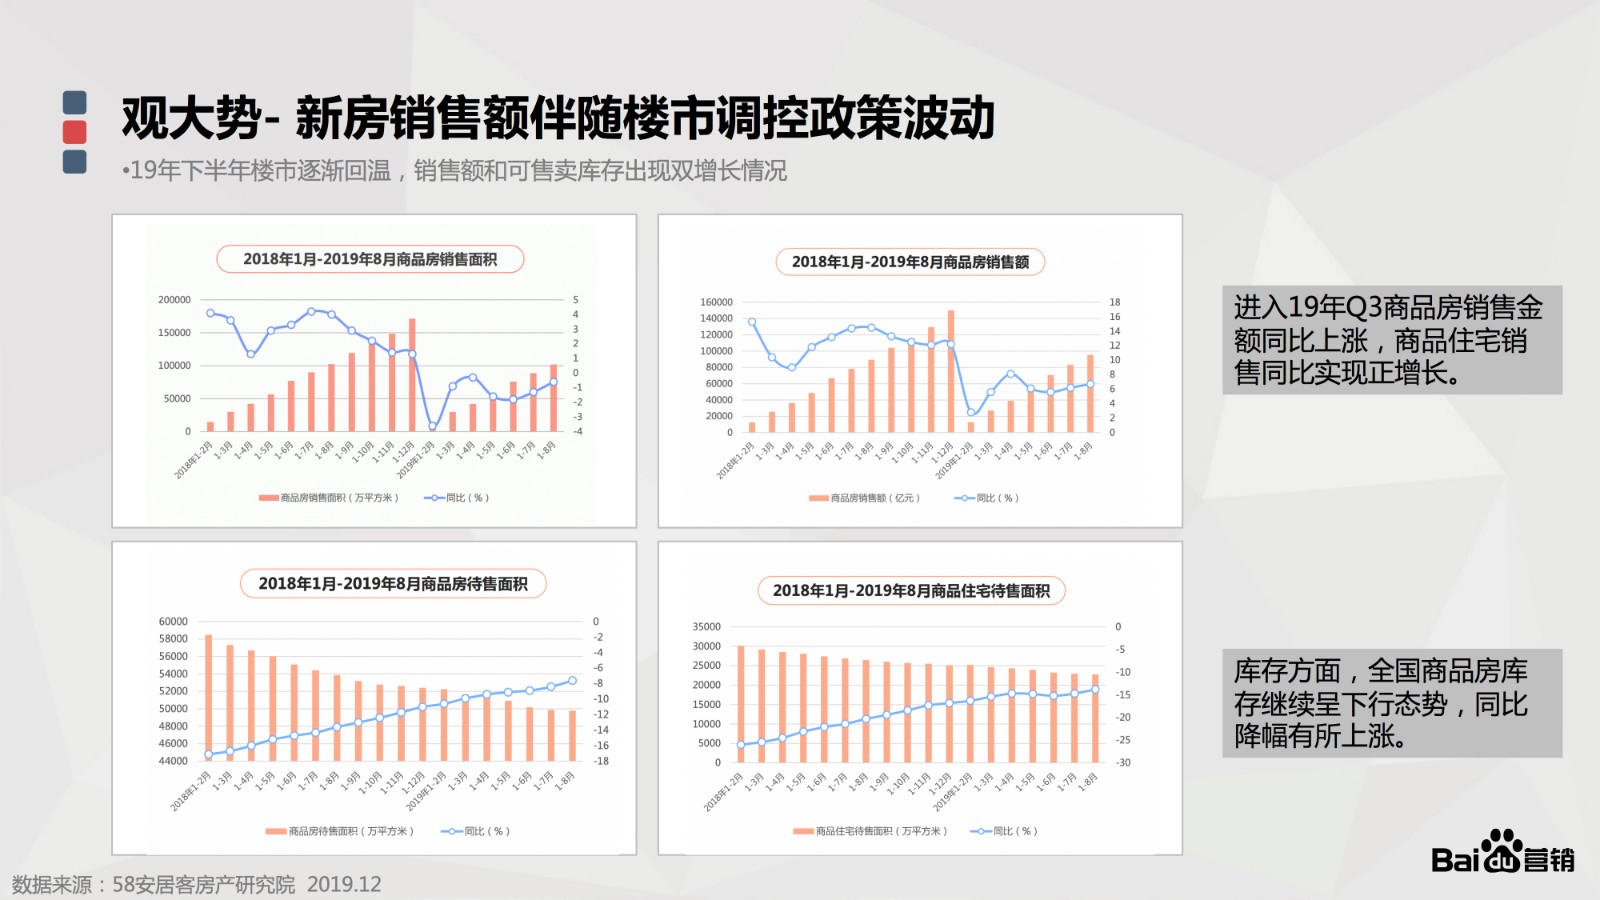
Task: Click 同比（%）legend in 商品房销售面积 chart
Action: (457, 498)
